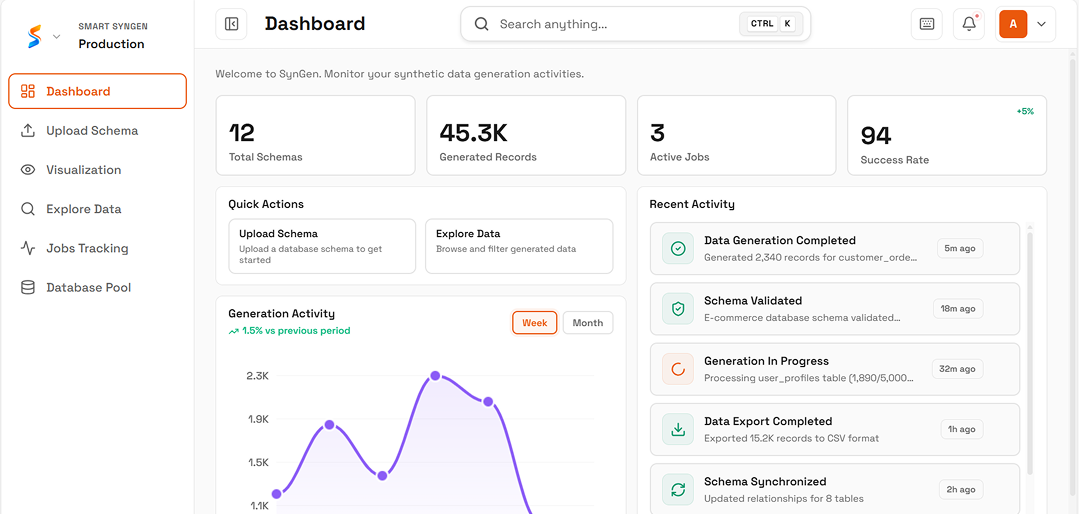Click the checkmark icon for Data Generation Completed
The height and width of the screenshot is (514, 1080).
(x=678, y=248)
